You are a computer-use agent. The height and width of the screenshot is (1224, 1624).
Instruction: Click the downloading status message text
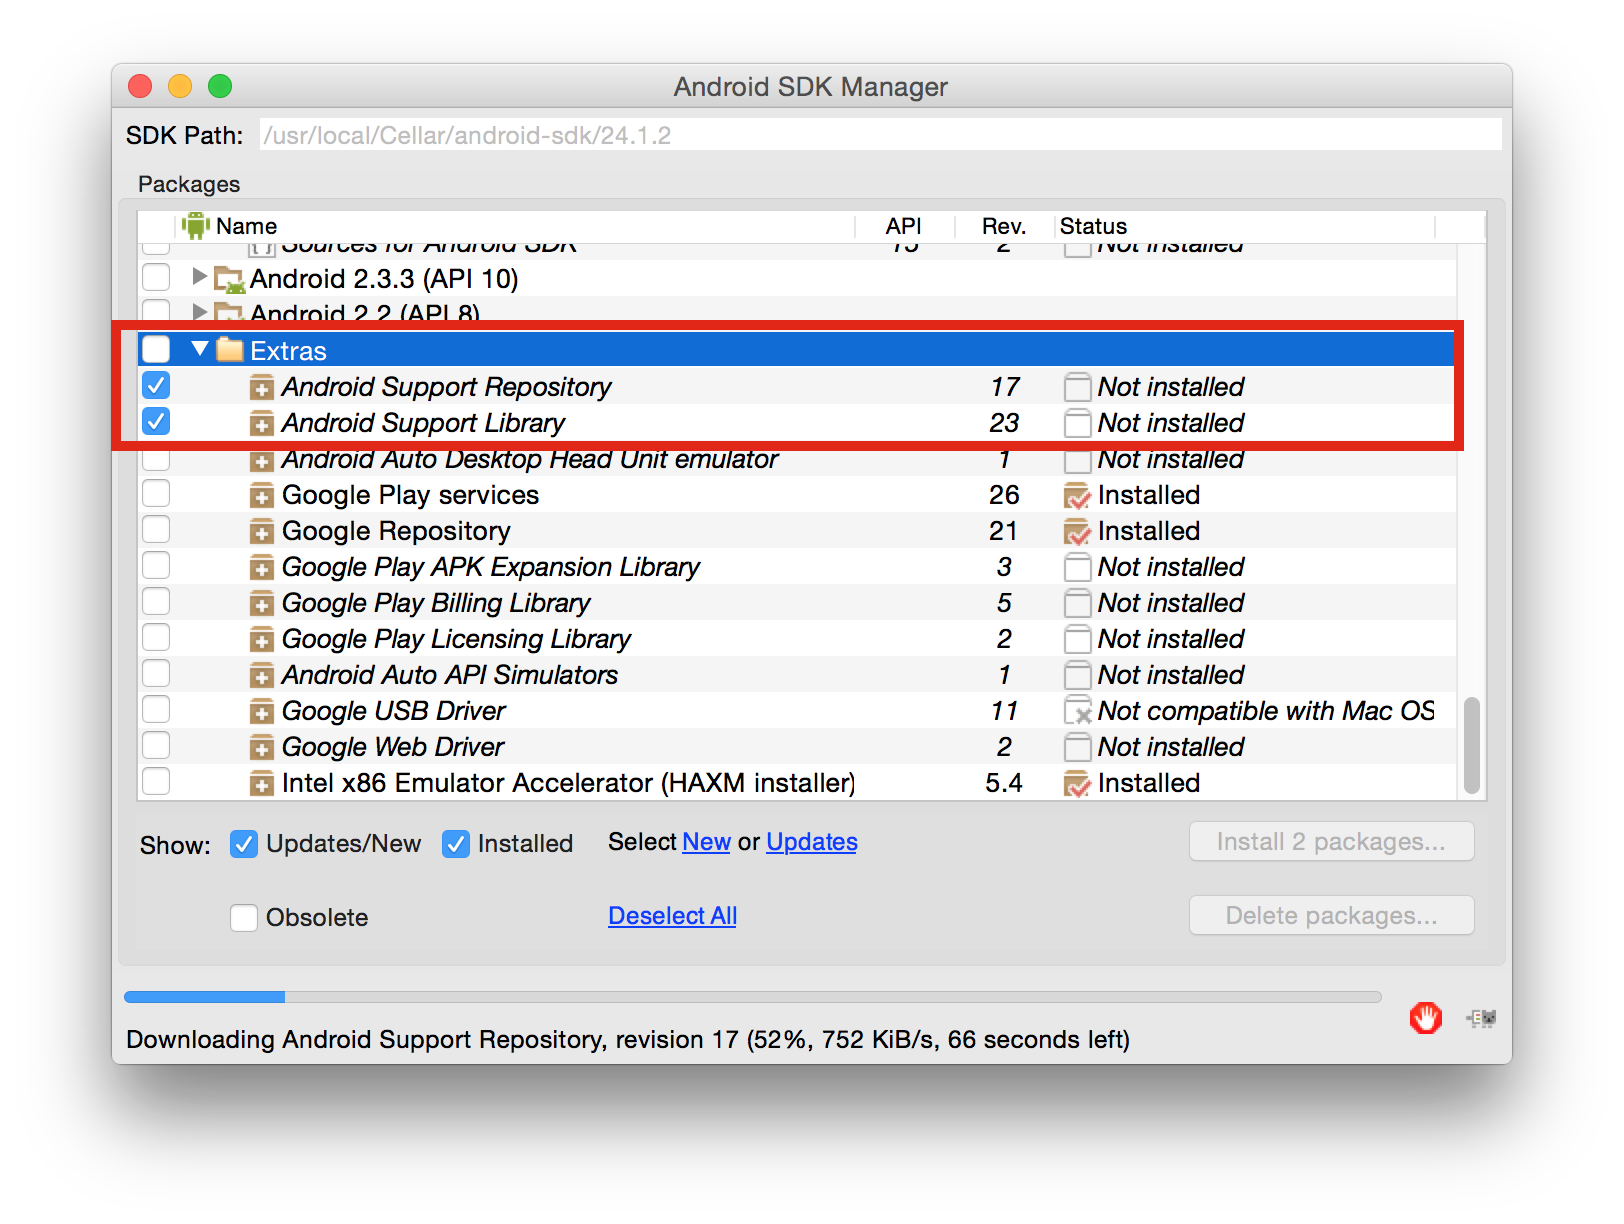628,1040
